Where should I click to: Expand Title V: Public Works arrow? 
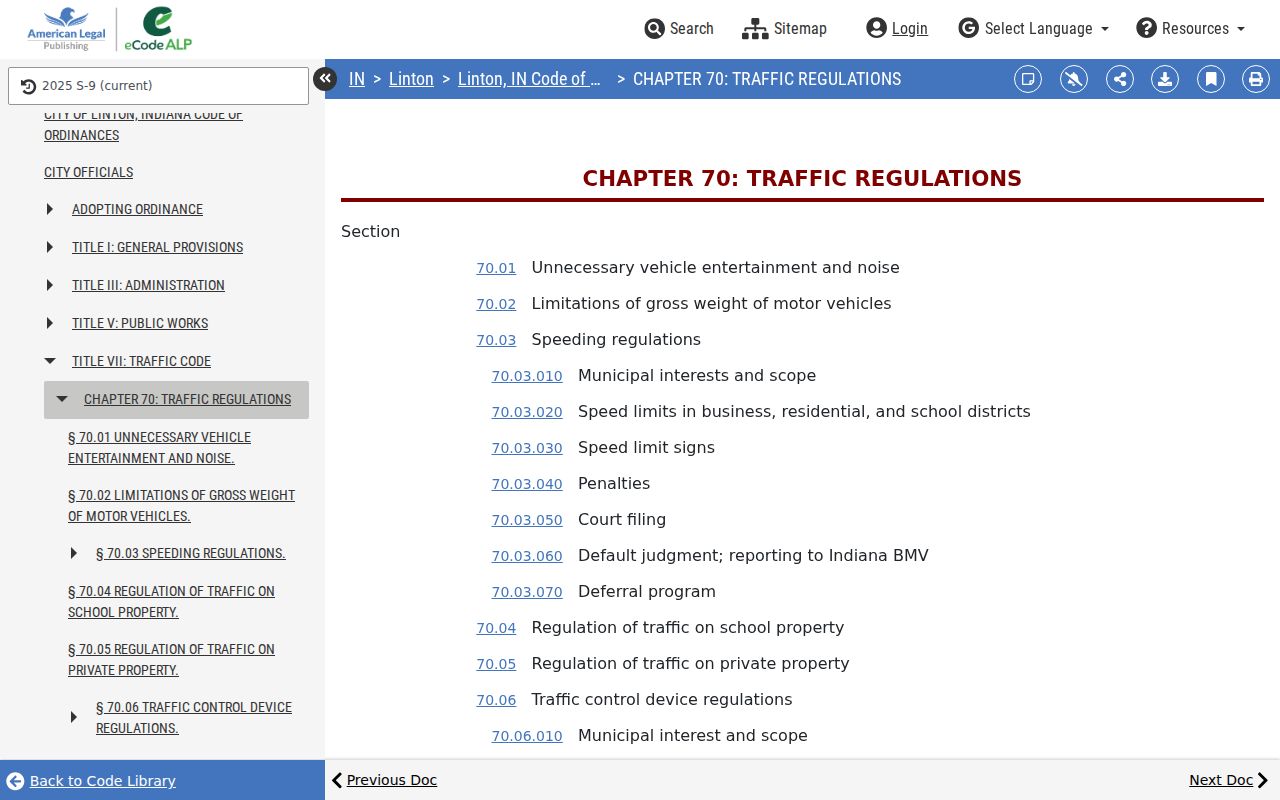(50, 323)
